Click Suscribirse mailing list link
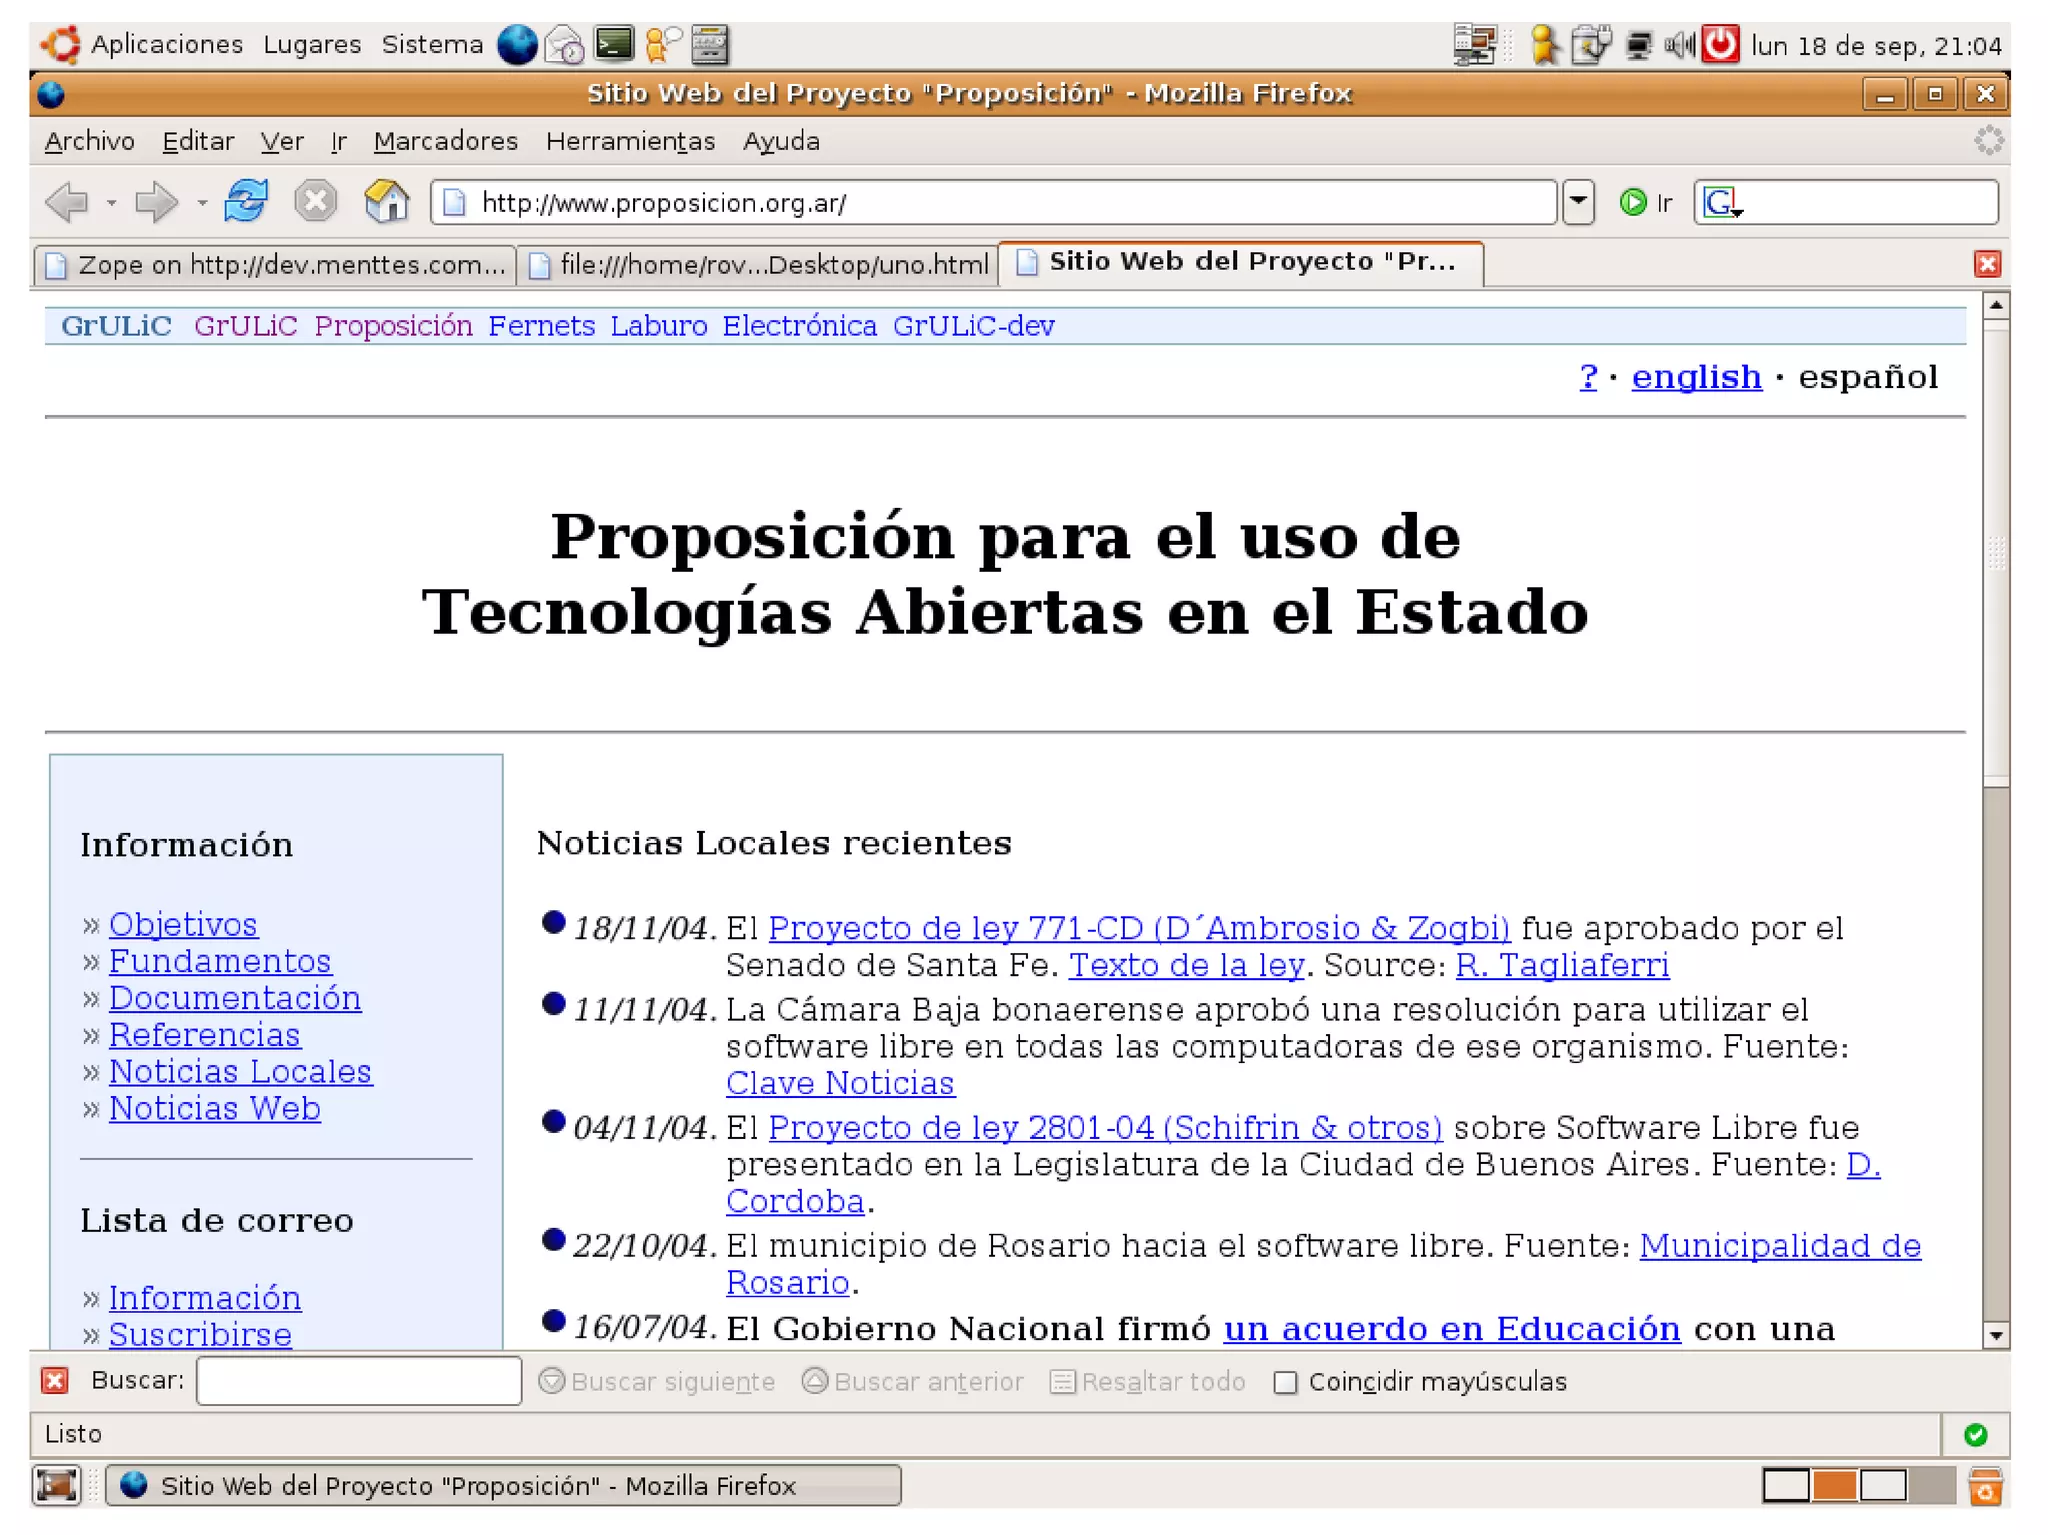The image size is (2048, 1535). 200,1334
